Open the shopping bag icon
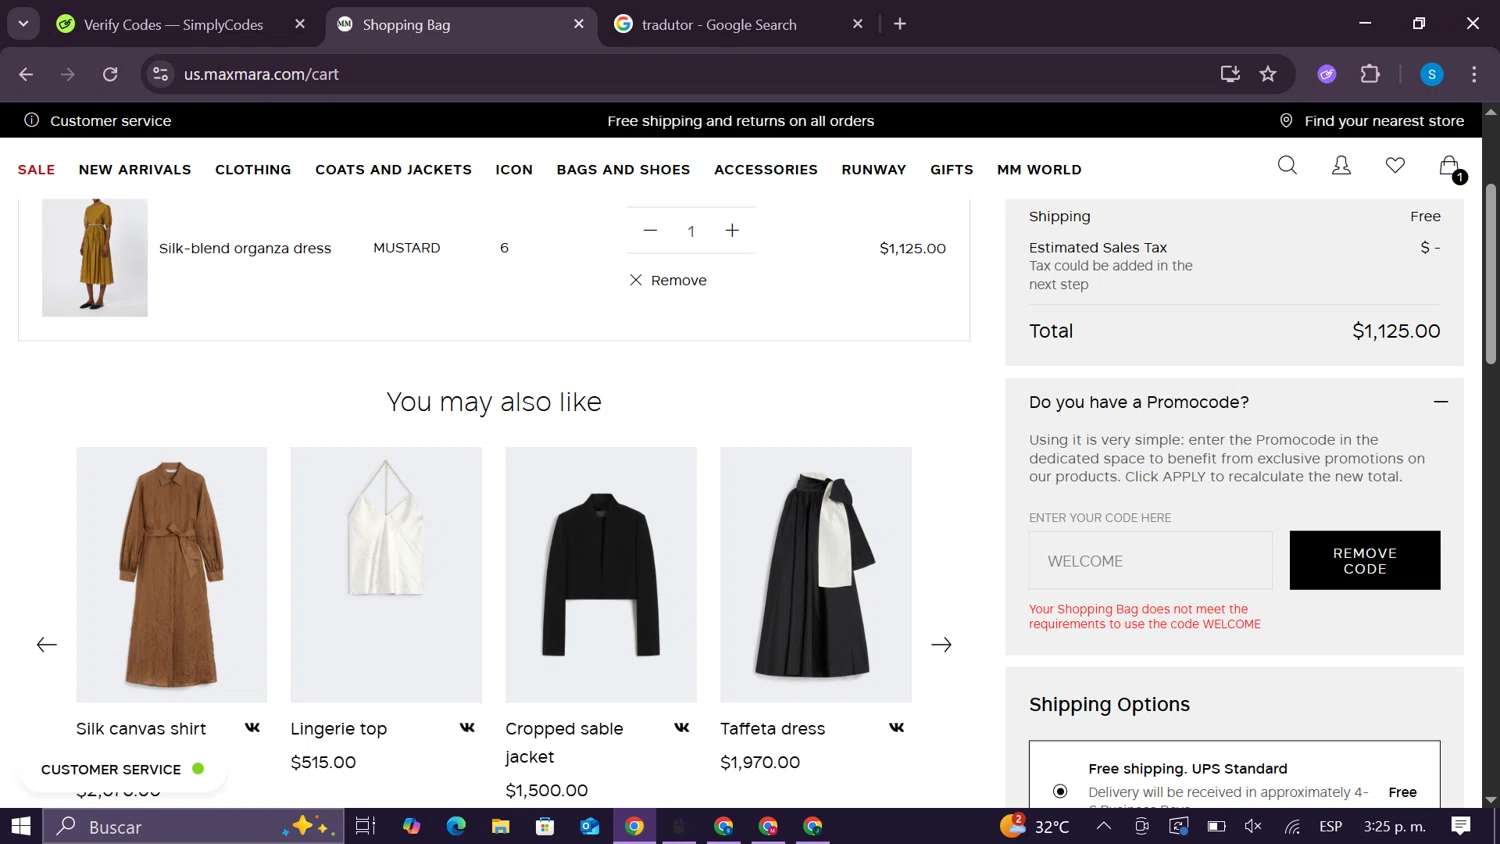Screen dimensions: 1500x844 tap(1449, 167)
